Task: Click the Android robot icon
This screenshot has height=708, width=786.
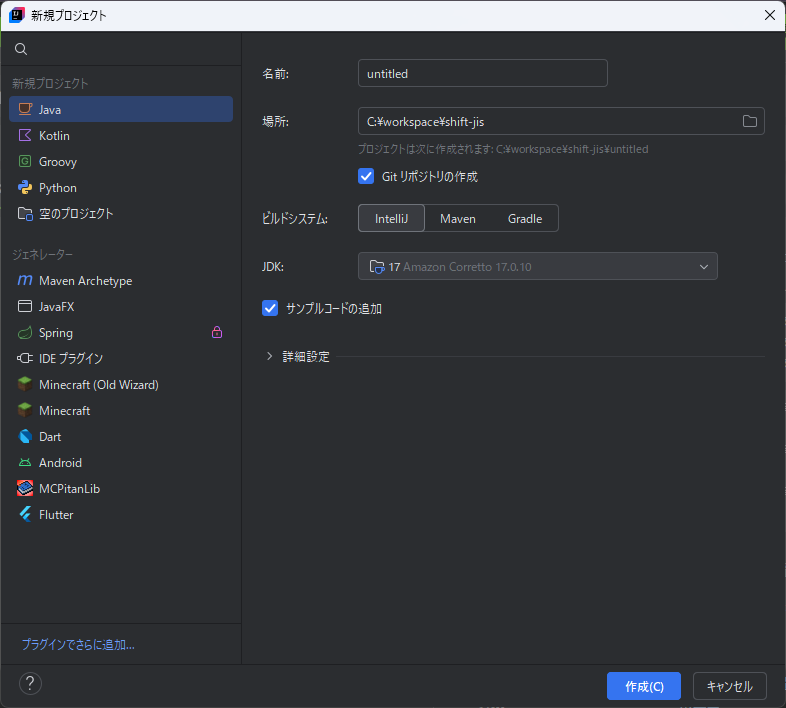Action: point(25,462)
